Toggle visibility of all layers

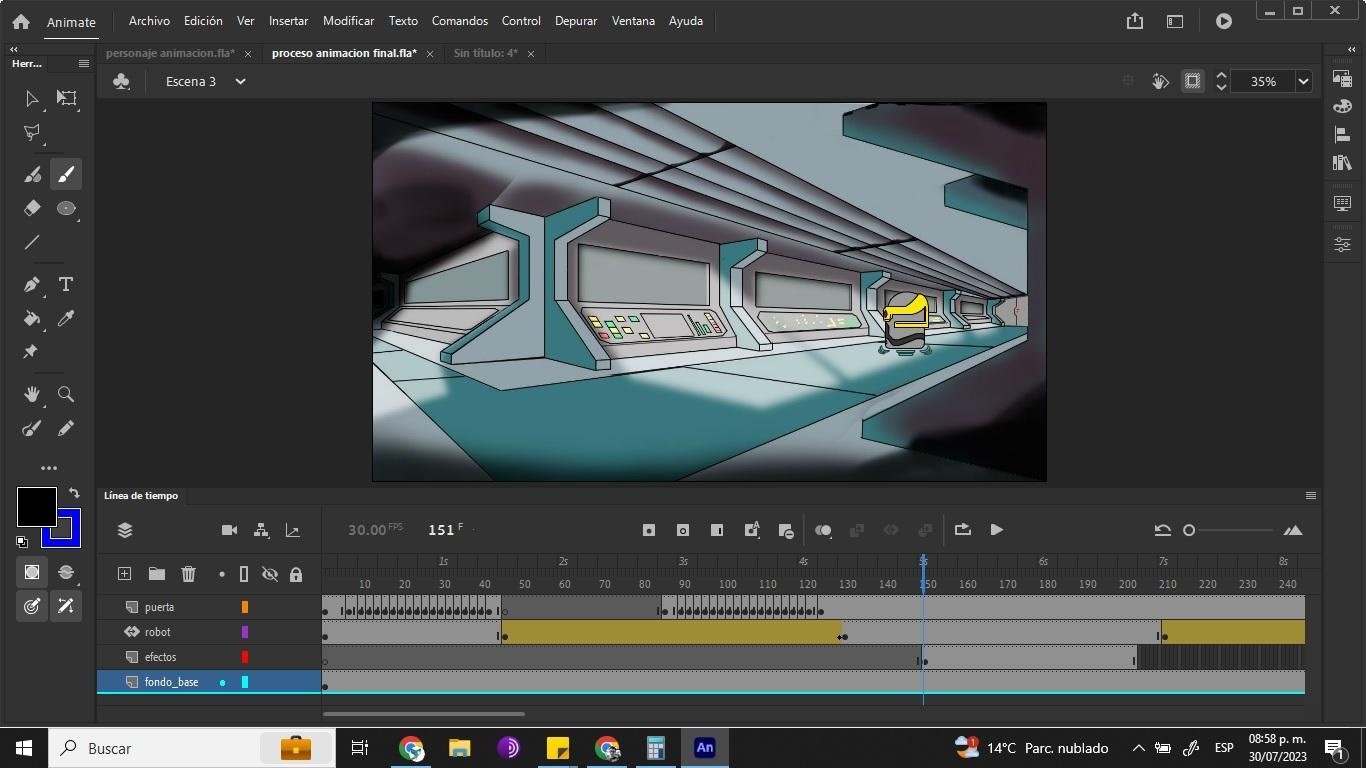[x=269, y=574]
